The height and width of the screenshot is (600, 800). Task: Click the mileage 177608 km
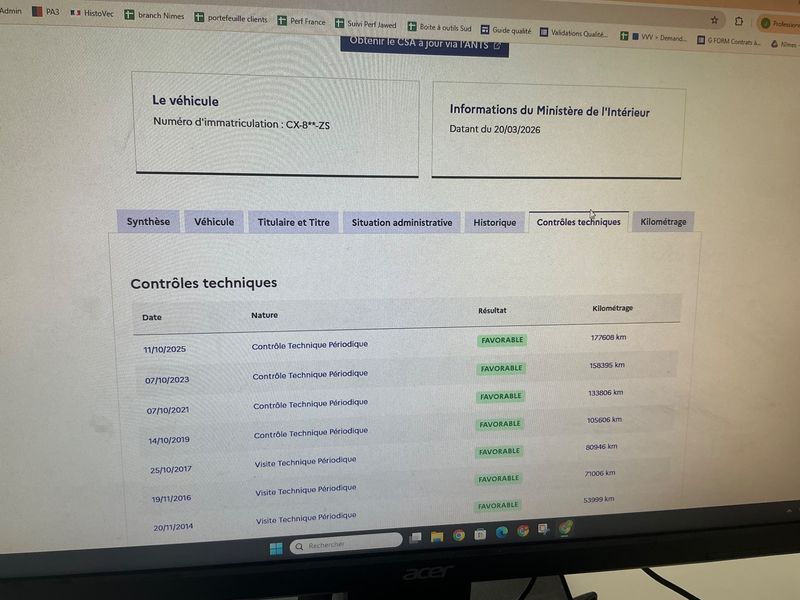click(608, 337)
